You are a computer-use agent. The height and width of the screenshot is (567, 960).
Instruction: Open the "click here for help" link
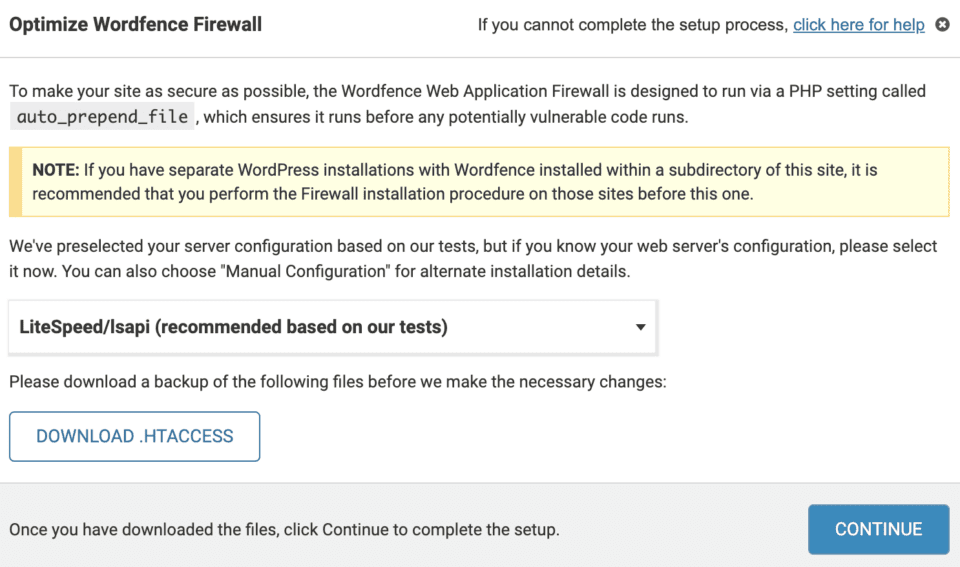858,25
